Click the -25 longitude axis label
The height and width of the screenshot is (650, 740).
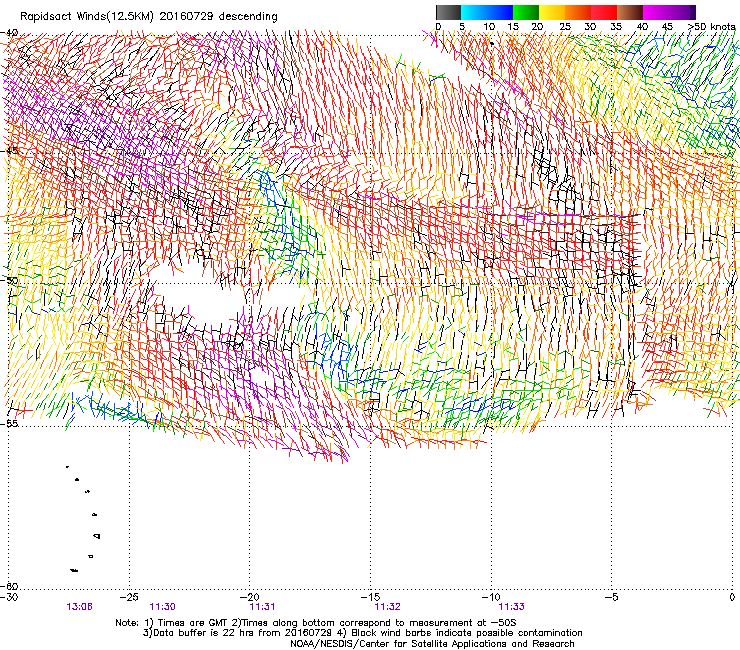(x=129, y=597)
